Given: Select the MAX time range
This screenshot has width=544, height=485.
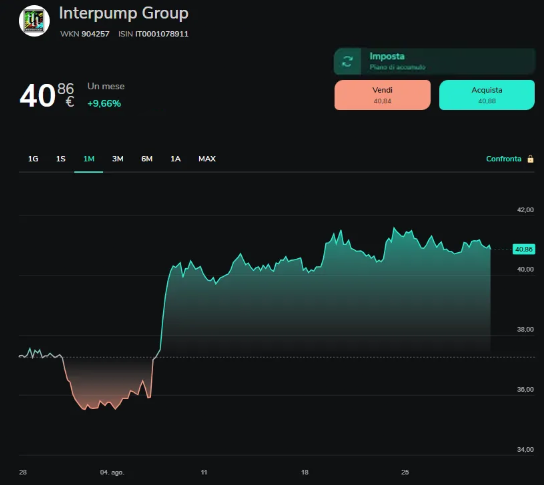Looking at the screenshot, I should tap(207, 159).
